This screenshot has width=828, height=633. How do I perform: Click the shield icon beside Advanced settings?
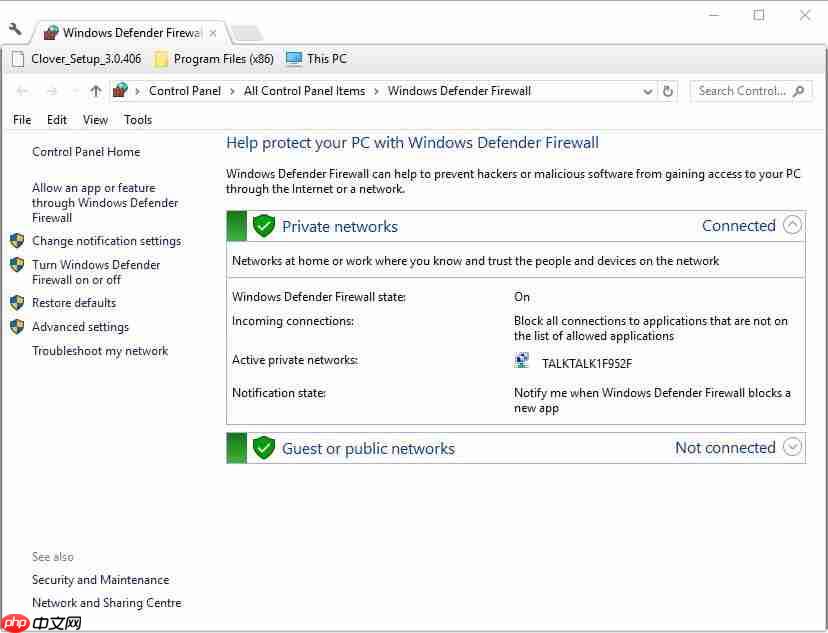tap(17, 327)
